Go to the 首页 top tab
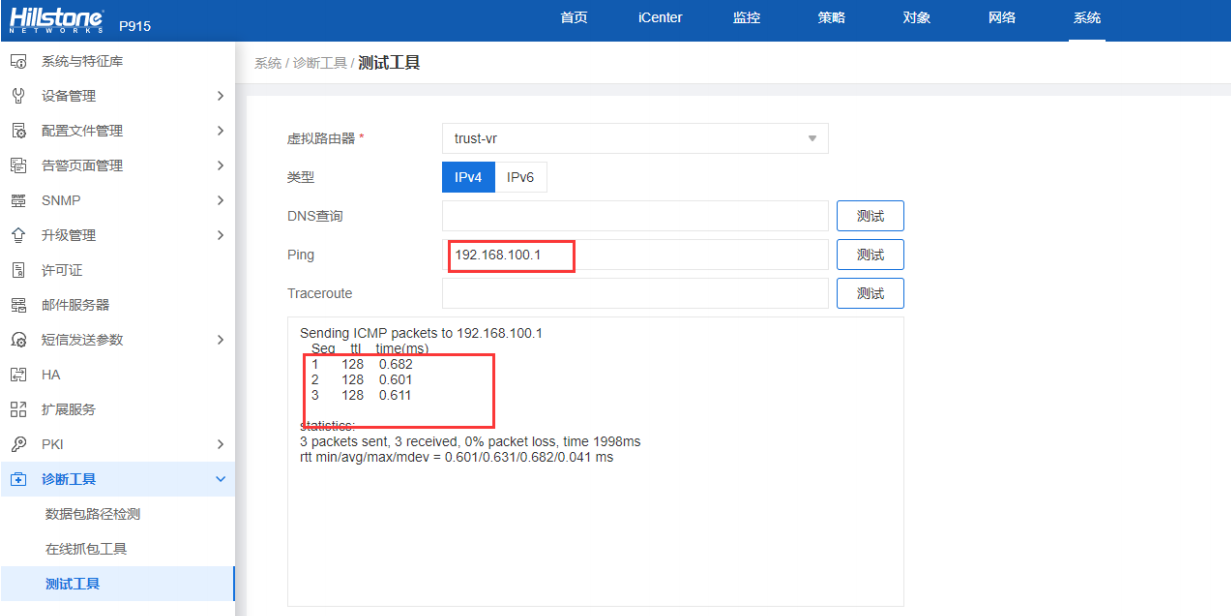The width and height of the screenshot is (1231, 616). pyautogui.click(x=574, y=18)
